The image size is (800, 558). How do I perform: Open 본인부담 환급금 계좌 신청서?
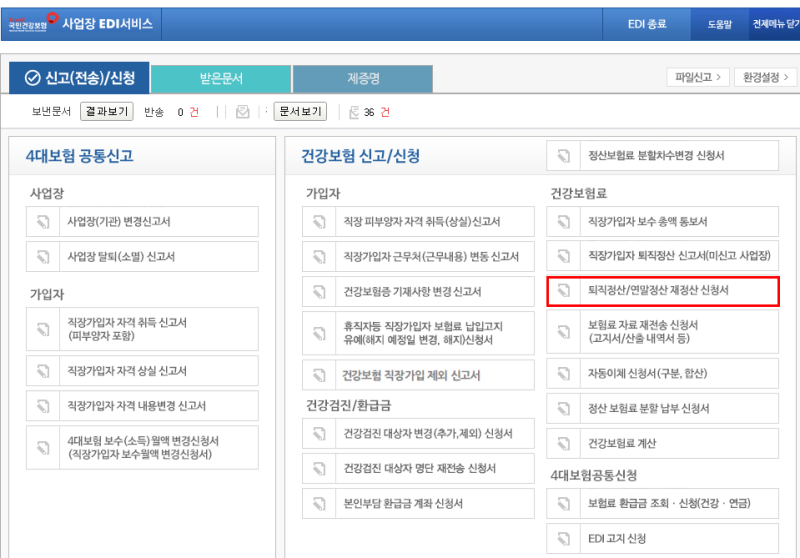[x=418, y=504]
